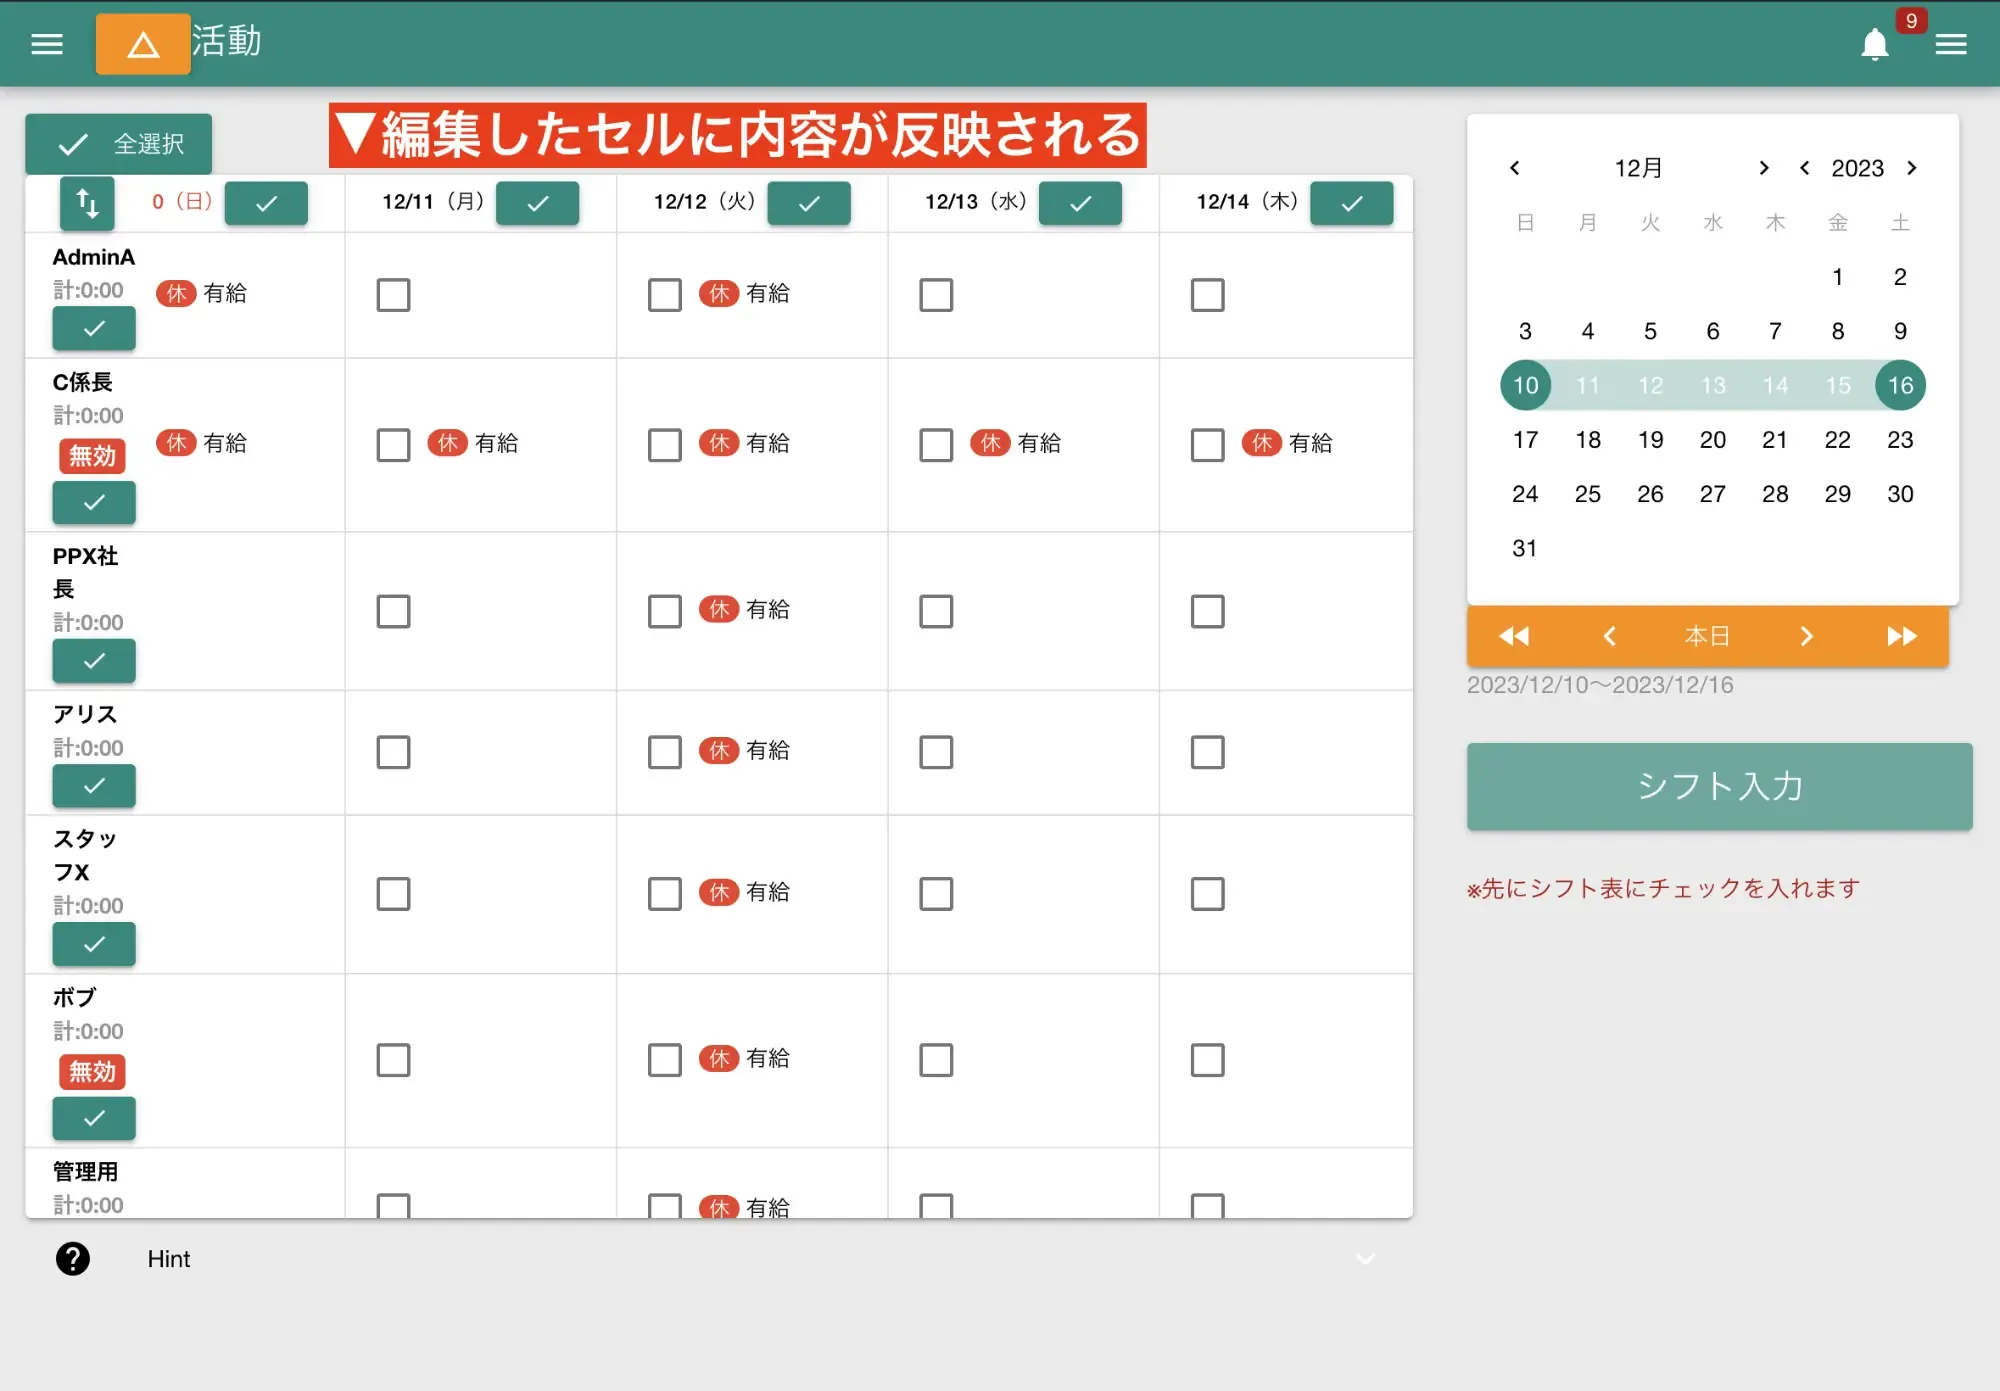The height and width of the screenshot is (1391, 2000).
Task: Open the right overflow menu
Action: point(1951,43)
